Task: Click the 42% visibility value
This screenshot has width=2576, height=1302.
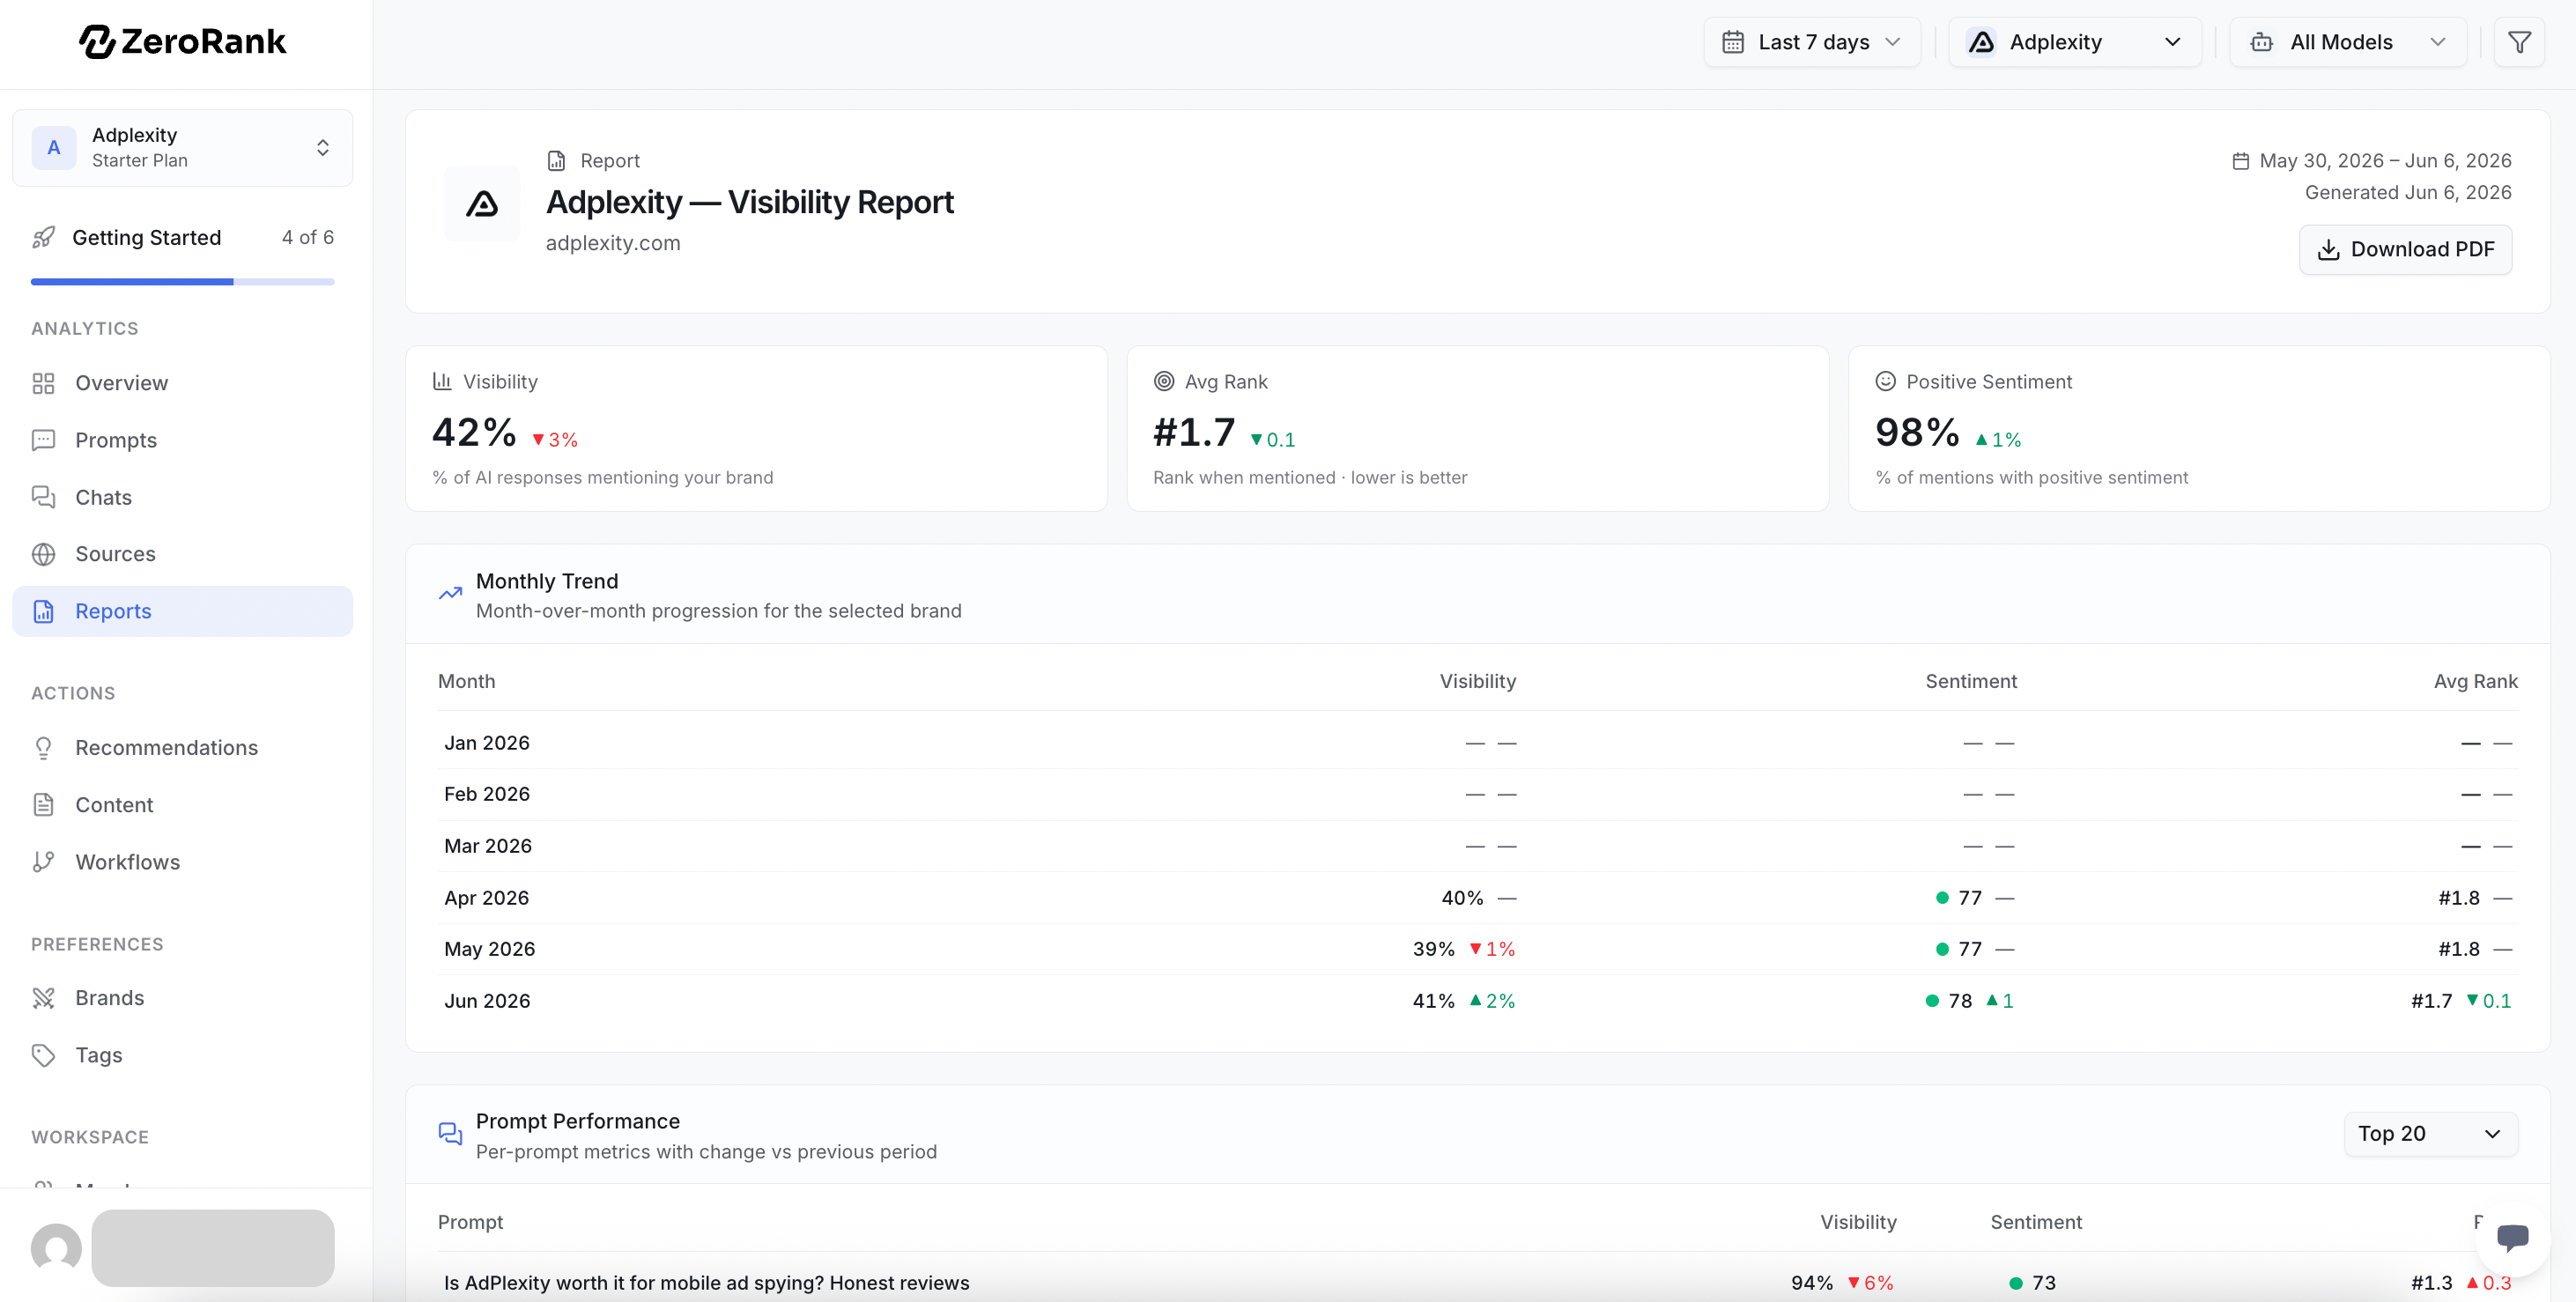Action: [474, 433]
